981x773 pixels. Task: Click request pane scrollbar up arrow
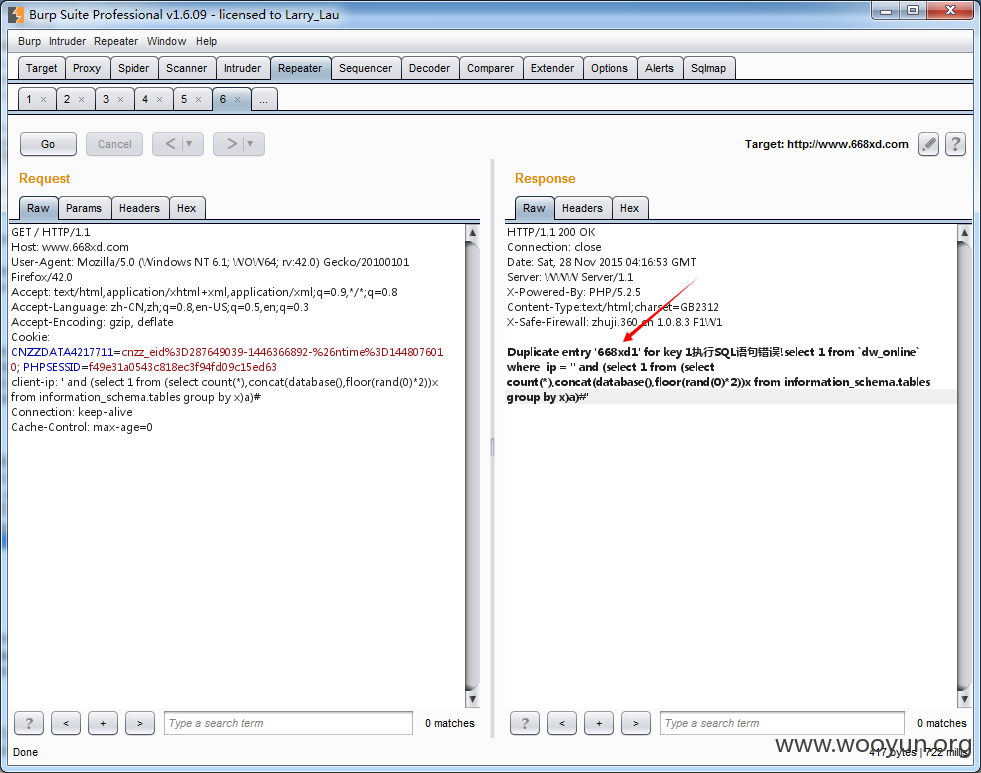tap(472, 233)
